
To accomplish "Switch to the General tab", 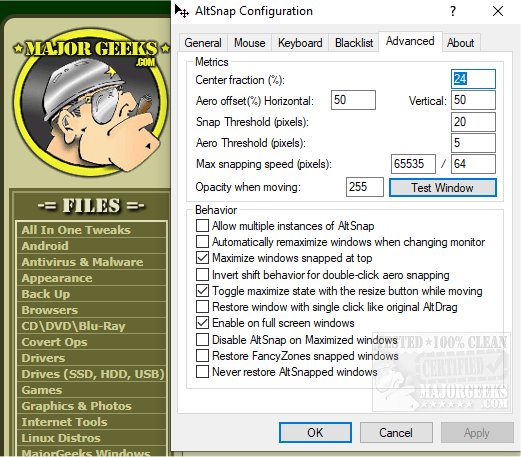I will pos(203,43).
